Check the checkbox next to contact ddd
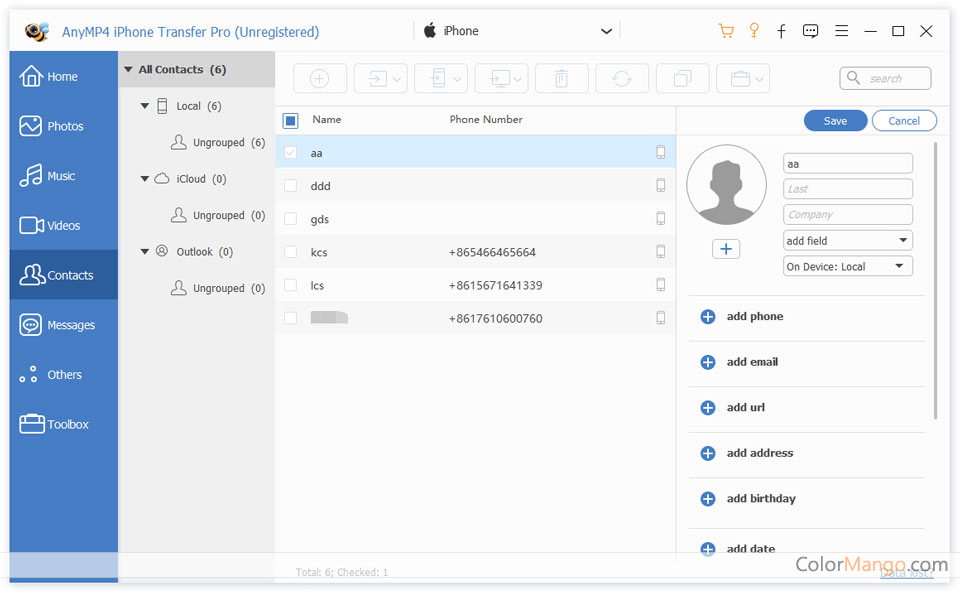960x593 pixels. [x=291, y=186]
